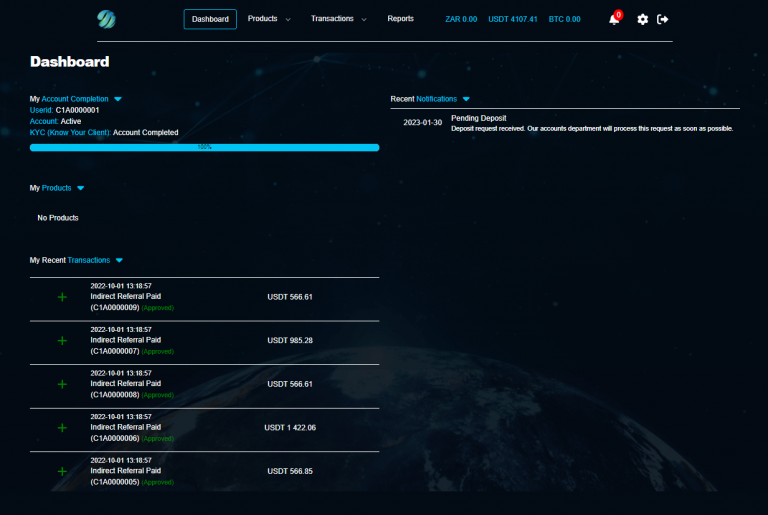
Task: Click the site logo icon
Action: [107, 19]
